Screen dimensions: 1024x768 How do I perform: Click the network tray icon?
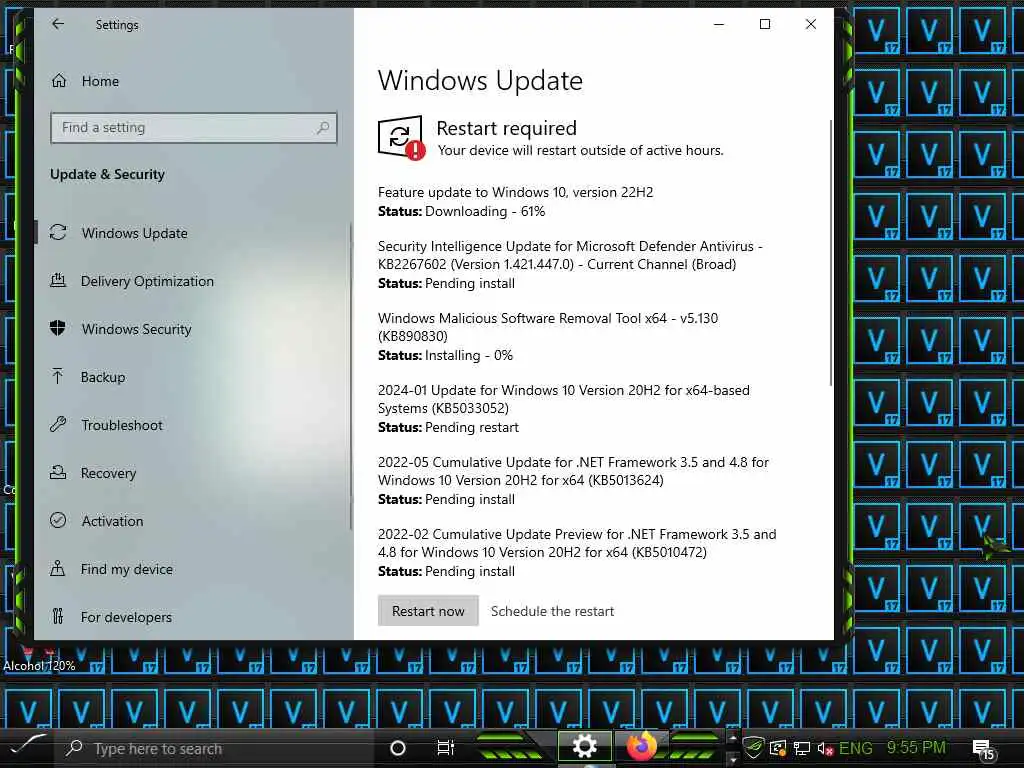pyautogui.click(x=801, y=748)
